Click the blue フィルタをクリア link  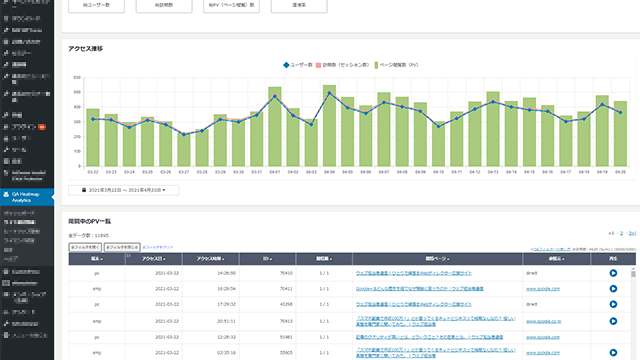[158, 247]
